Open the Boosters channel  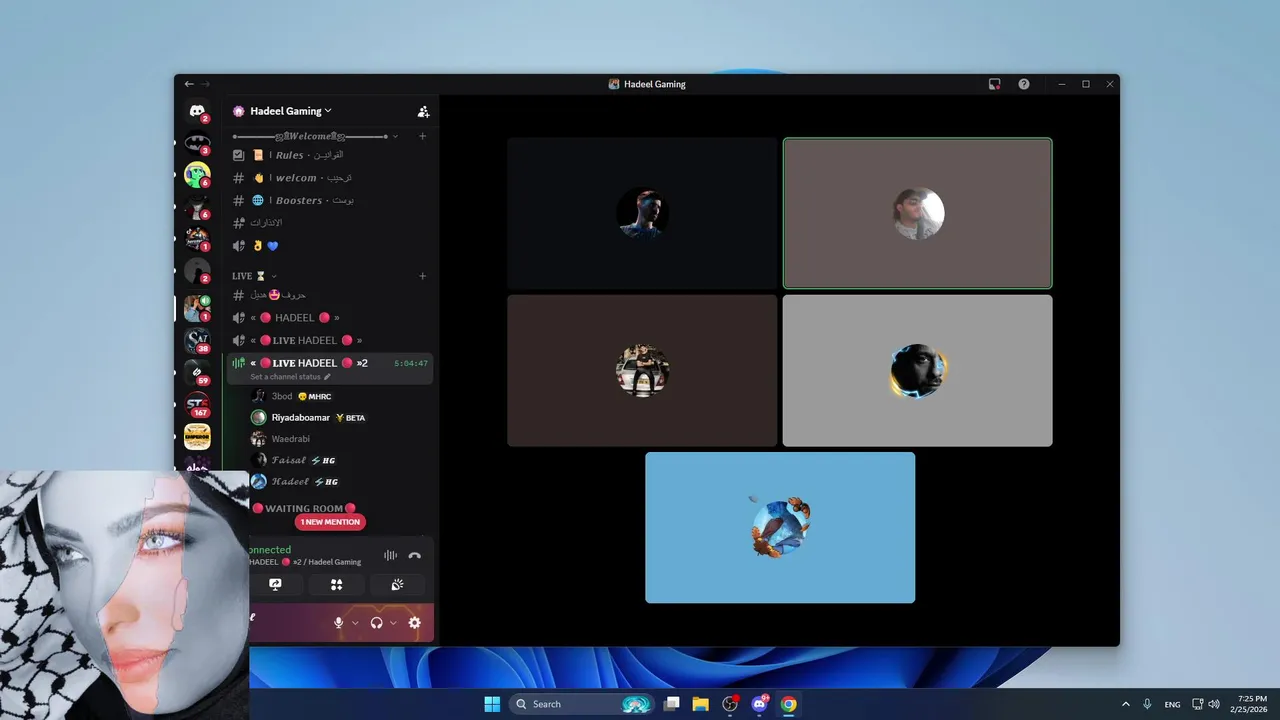330,200
